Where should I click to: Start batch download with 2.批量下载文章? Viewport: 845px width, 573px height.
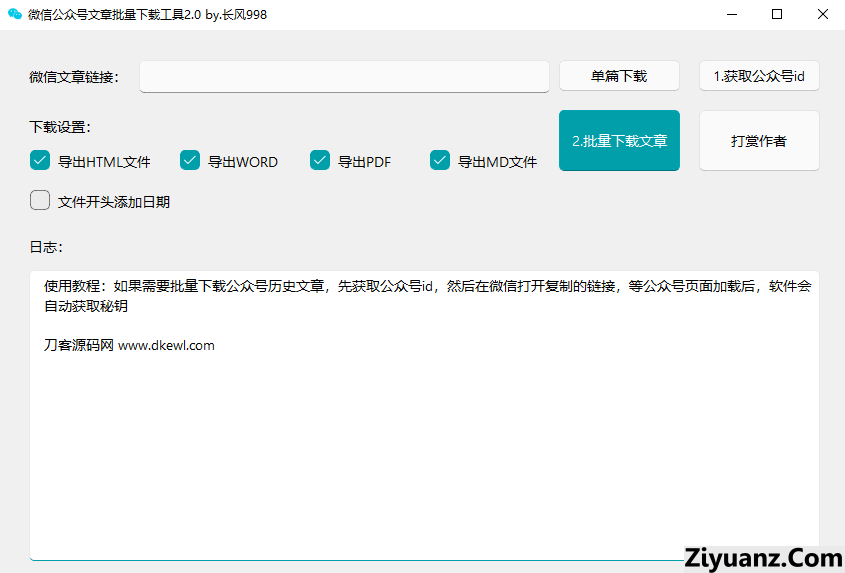point(619,141)
